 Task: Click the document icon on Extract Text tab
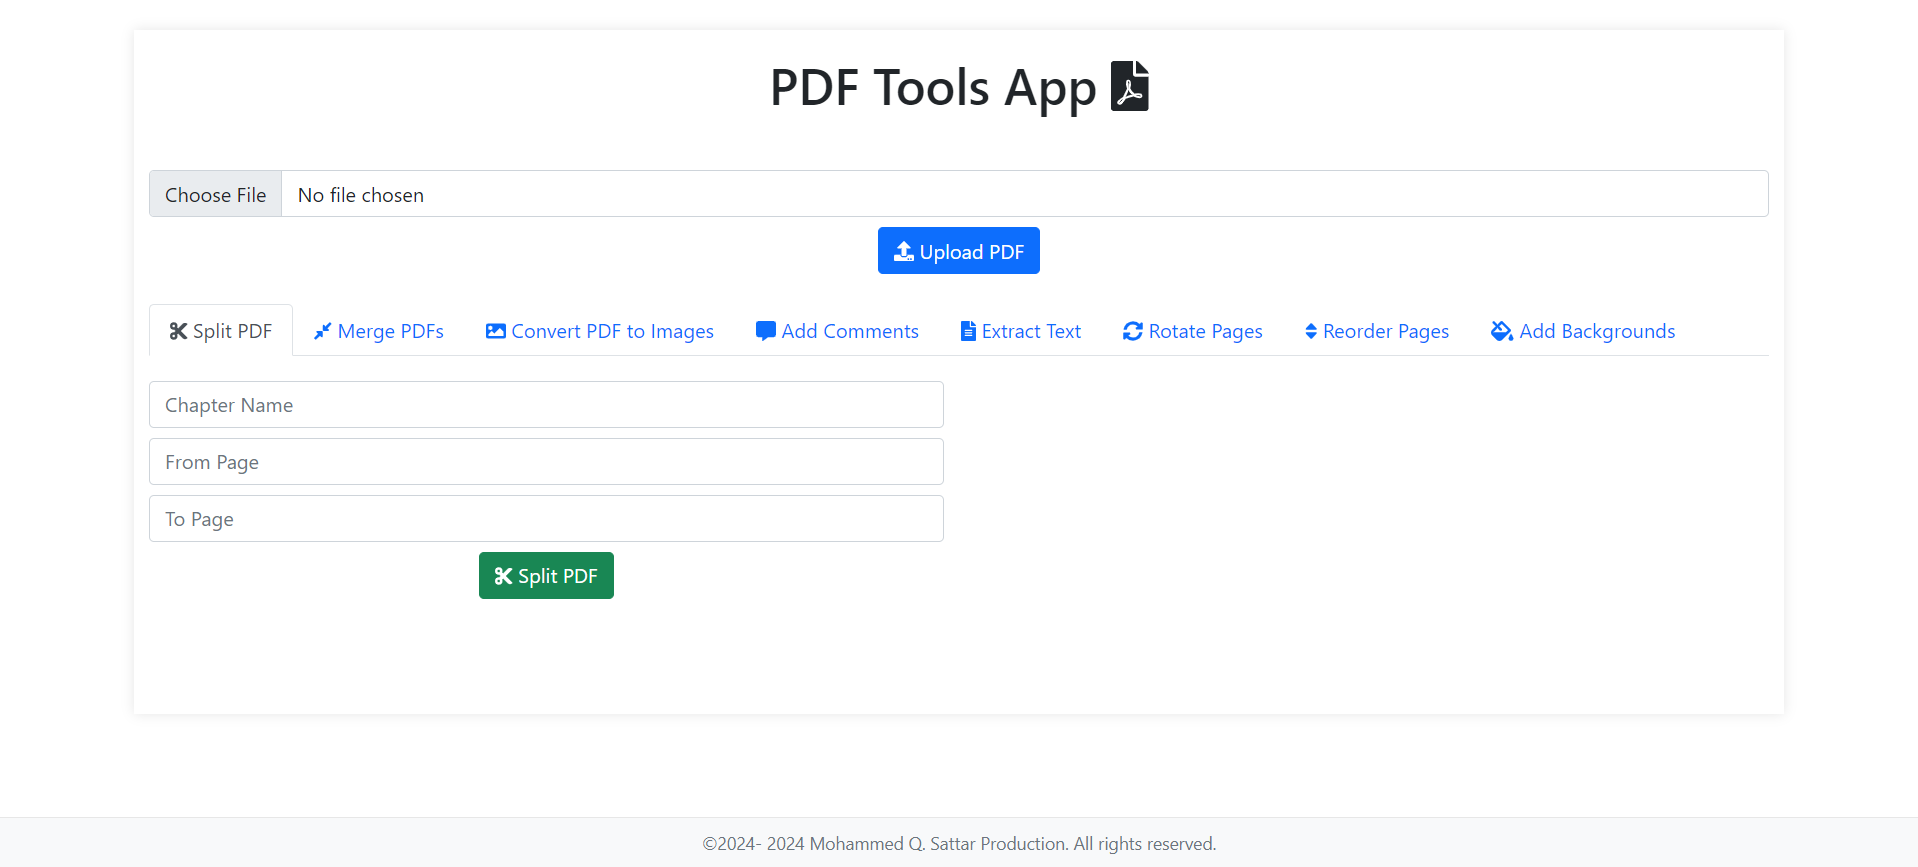[x=968, y=331]
